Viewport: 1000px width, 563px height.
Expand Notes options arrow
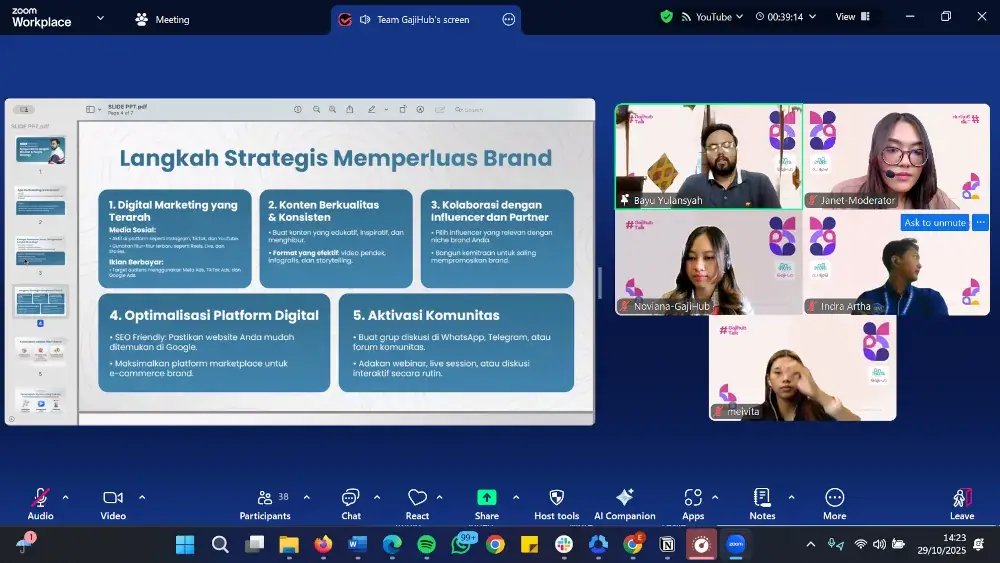click(x=791, y=497)
